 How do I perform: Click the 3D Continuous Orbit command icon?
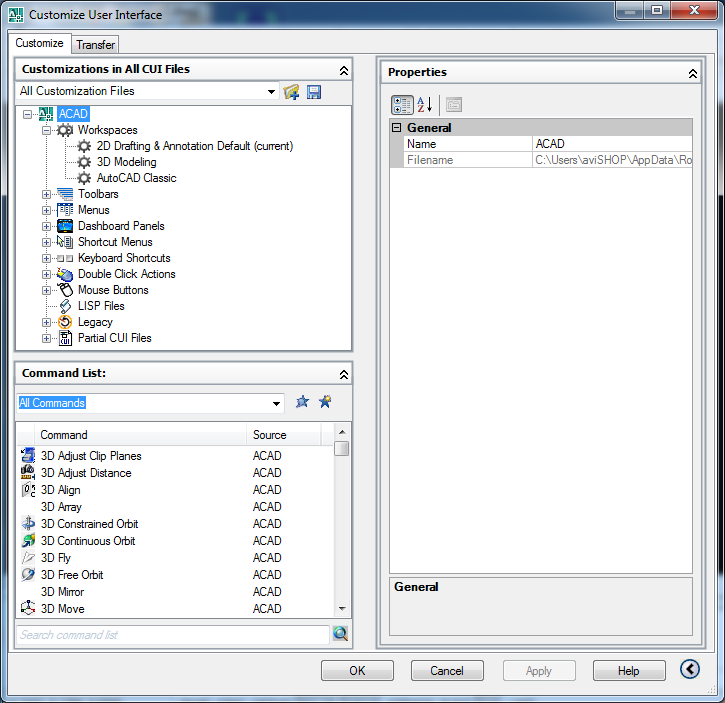point(28,540)
